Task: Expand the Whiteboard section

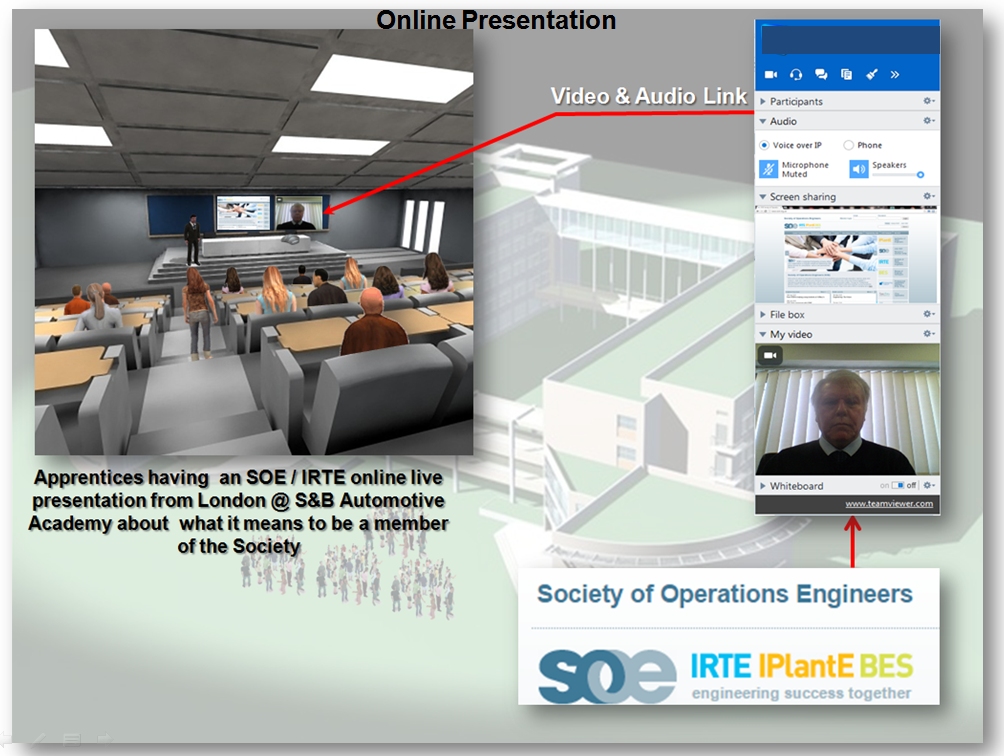Action: tap(763, 486)
